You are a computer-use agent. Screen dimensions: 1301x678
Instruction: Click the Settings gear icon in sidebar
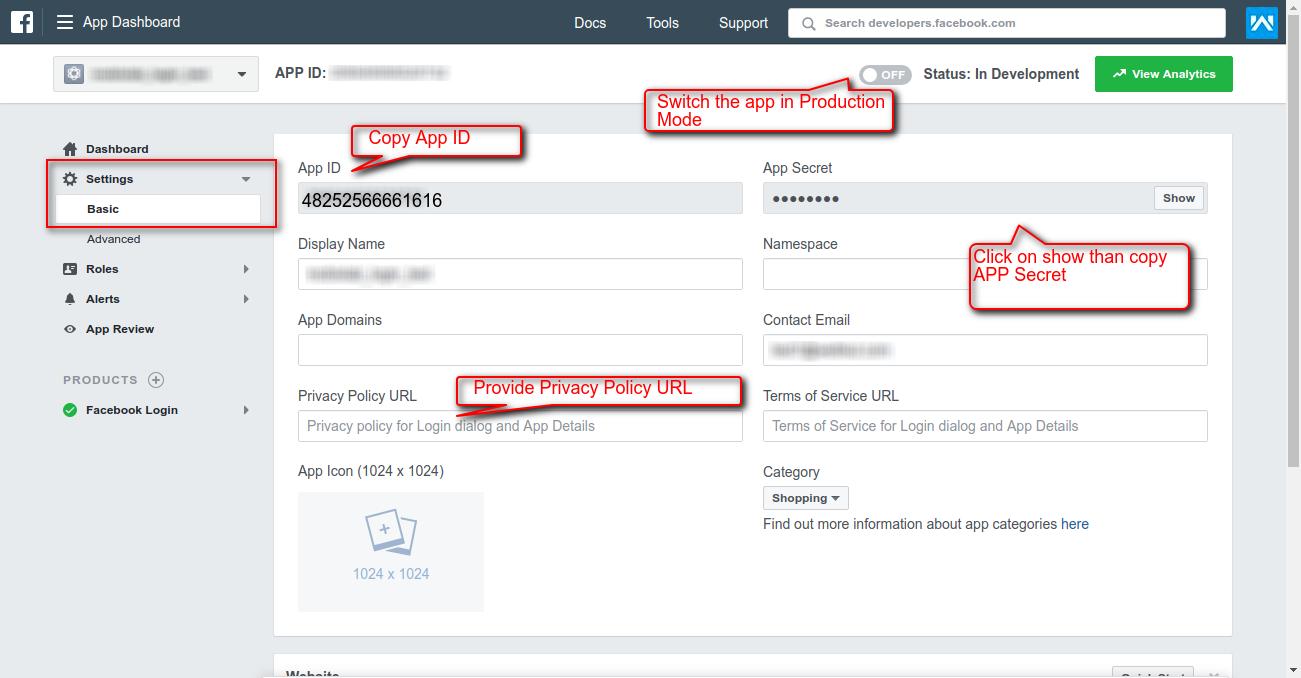(70, 179)
